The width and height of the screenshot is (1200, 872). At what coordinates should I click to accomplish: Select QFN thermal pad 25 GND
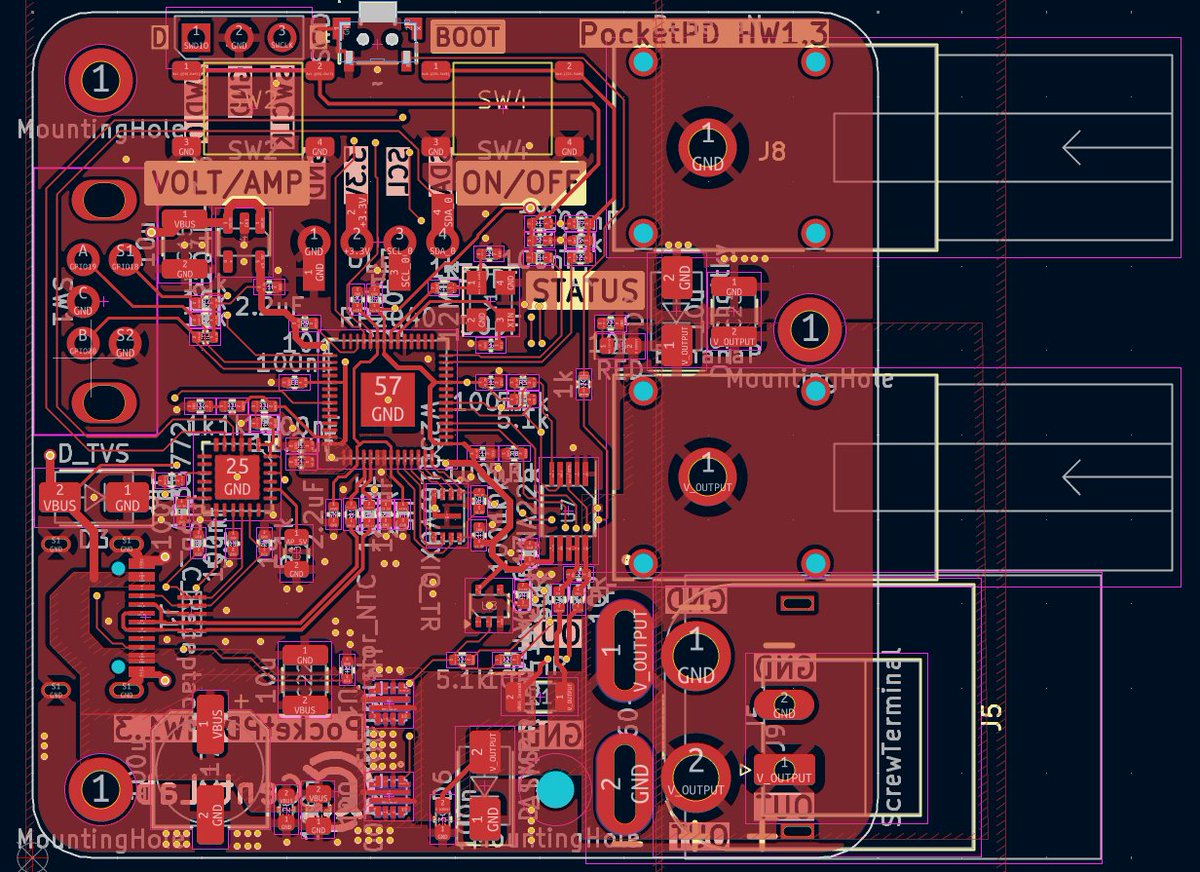click(x=237, y=477)
